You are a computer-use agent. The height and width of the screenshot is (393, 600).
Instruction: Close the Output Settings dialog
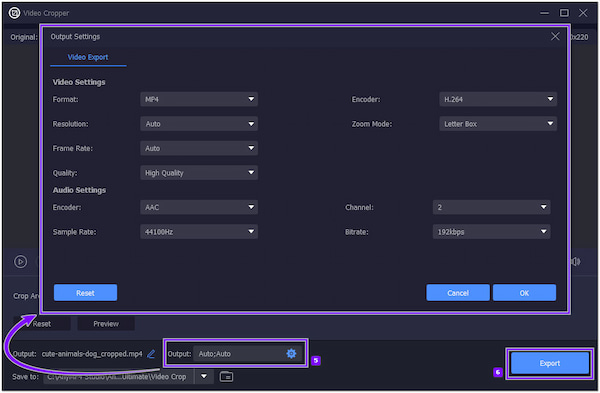point(555,36)
